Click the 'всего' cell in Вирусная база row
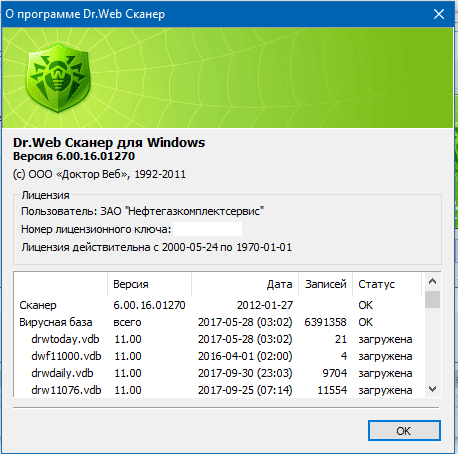458x454 pixels. 127,322
